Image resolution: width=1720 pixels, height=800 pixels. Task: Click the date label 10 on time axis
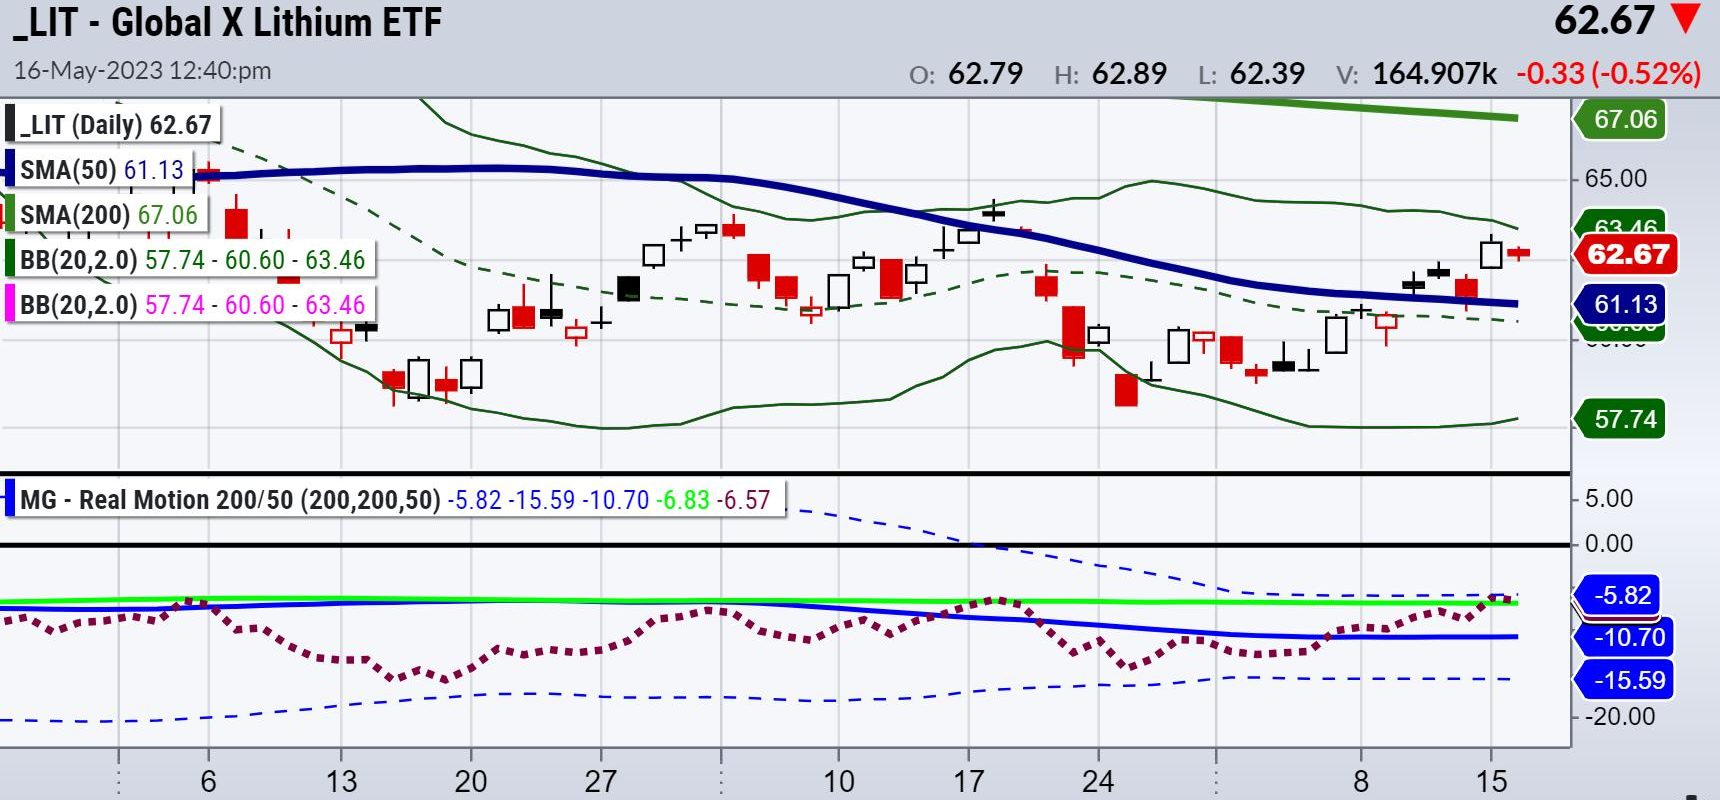click(838, 781)
